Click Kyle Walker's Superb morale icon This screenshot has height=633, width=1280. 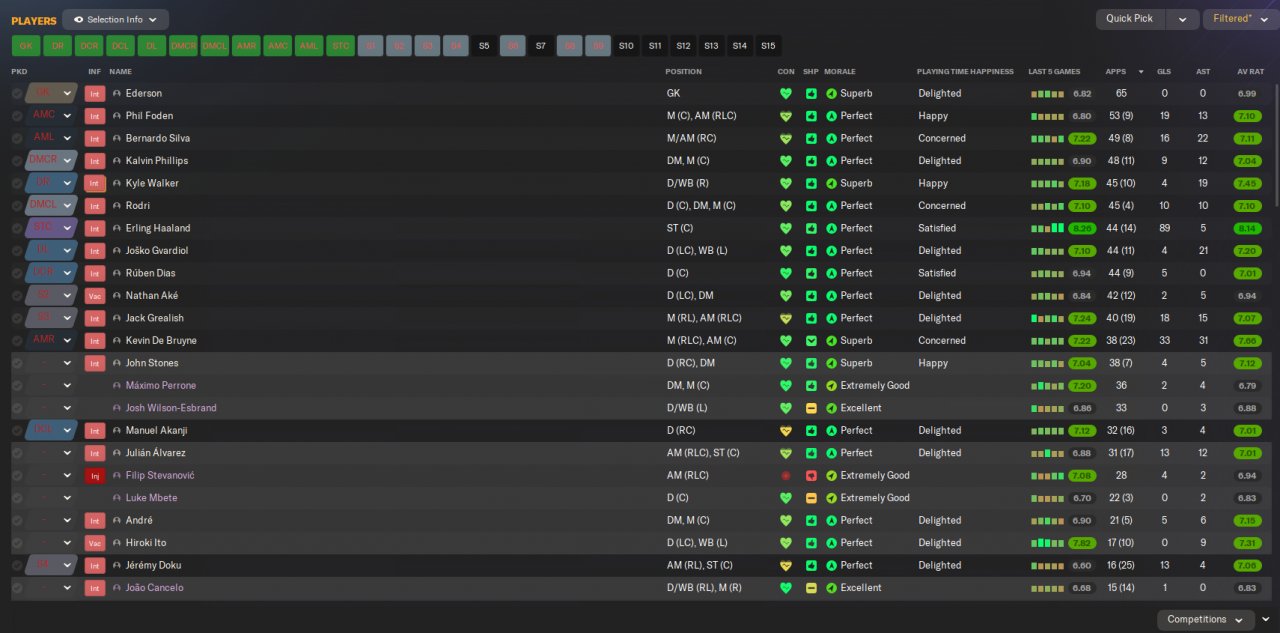(x=831, y=183)
